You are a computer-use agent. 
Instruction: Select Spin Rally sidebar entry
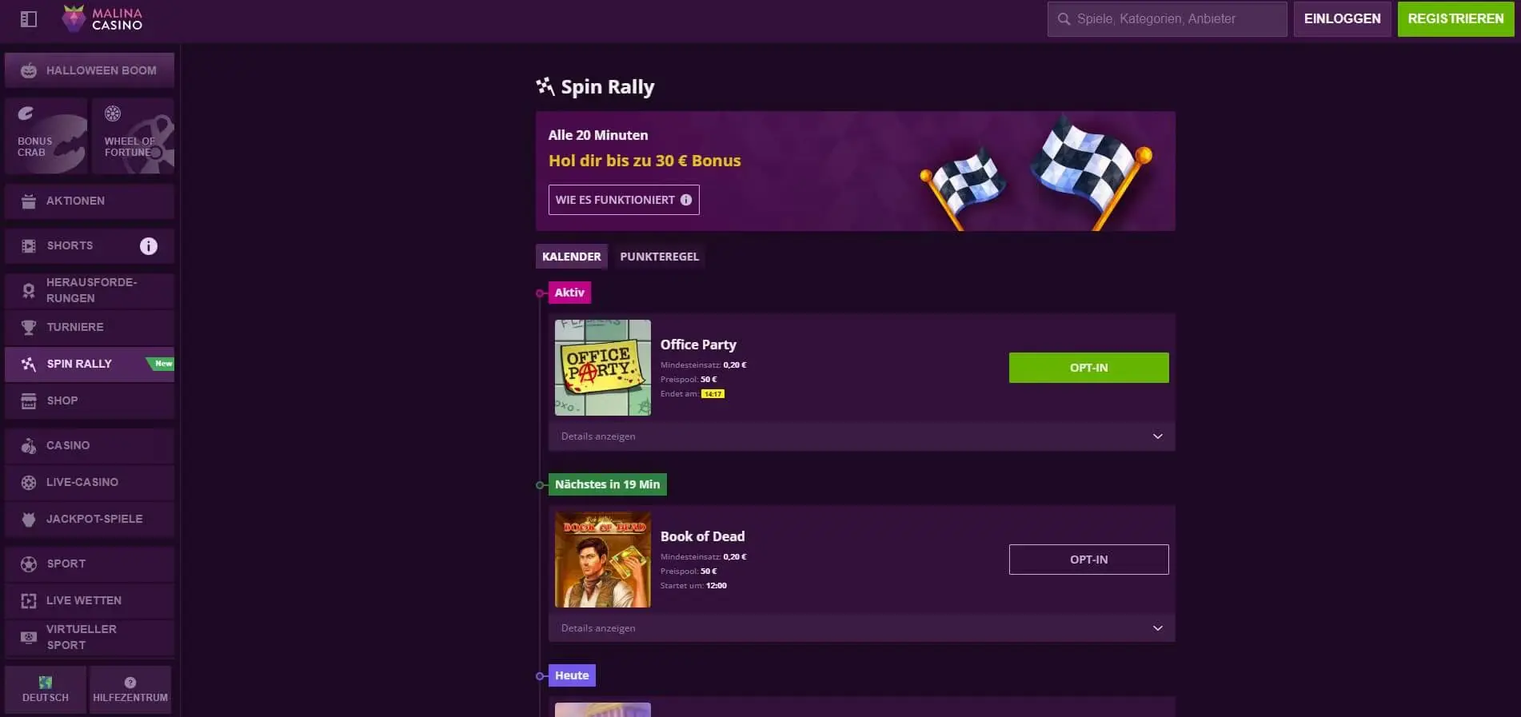(x=89, y=364)
